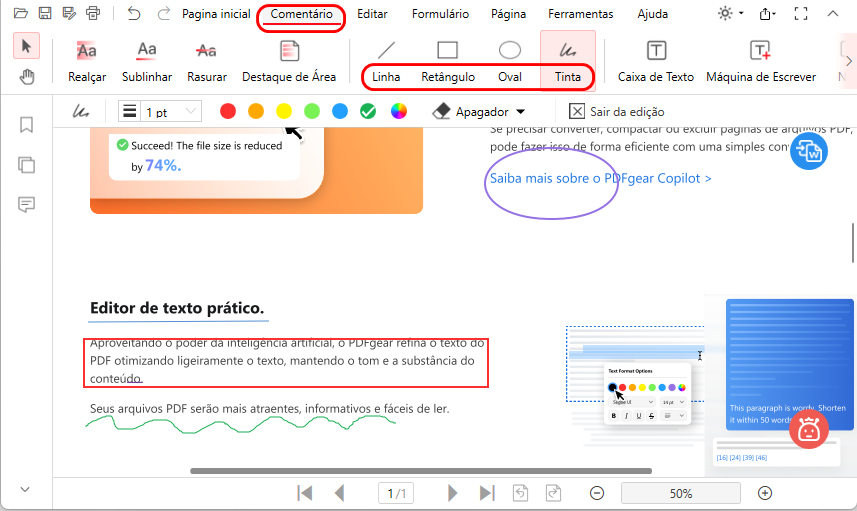Viewport: 857px width, 511px height.
Task: Undo the last action
Action: pos(133,14)
